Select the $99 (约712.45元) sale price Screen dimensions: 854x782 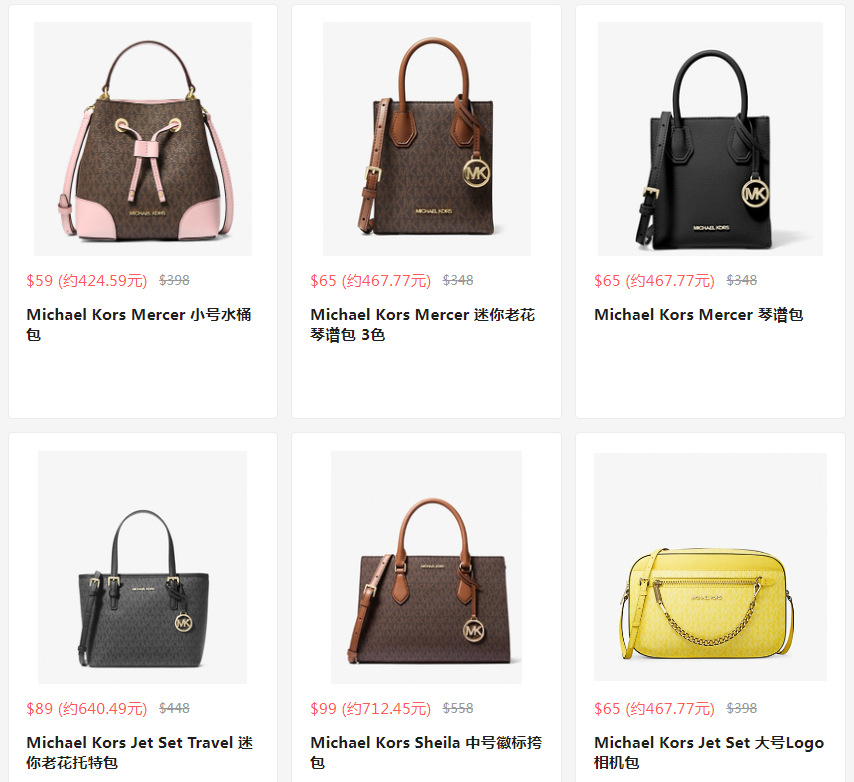tap(371, 709)
